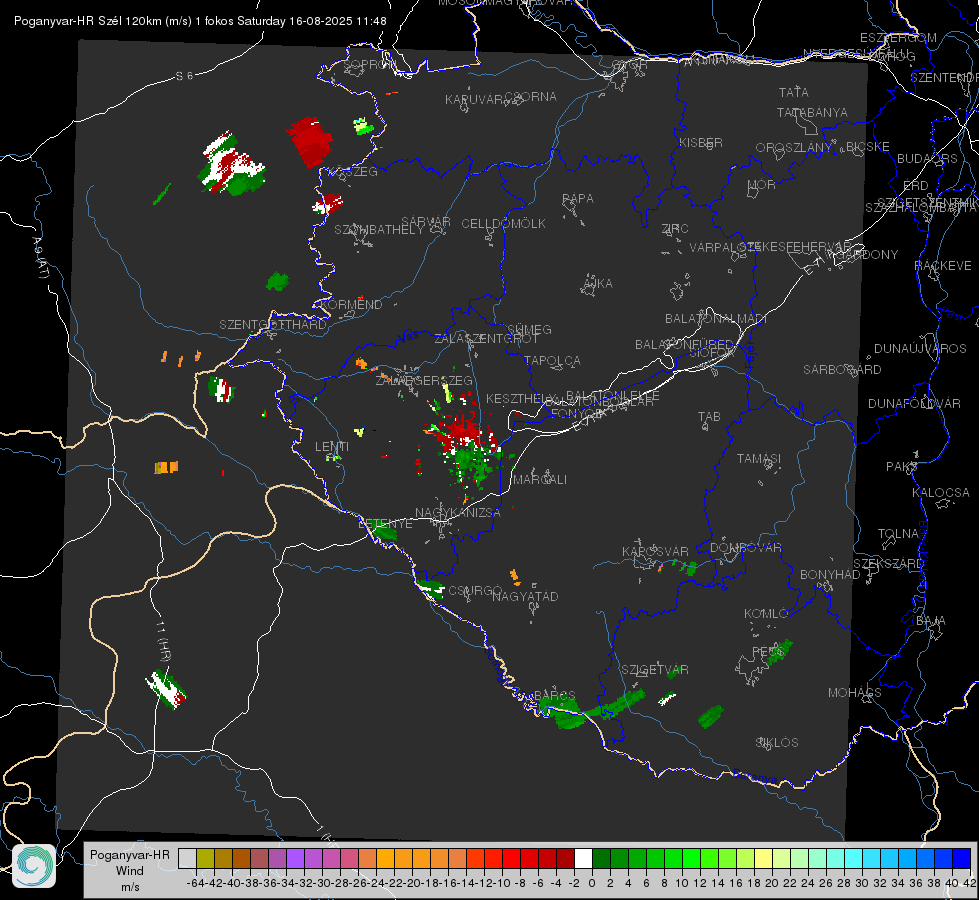
Task: Click the AJKA city label
Action: coord(598,284)
